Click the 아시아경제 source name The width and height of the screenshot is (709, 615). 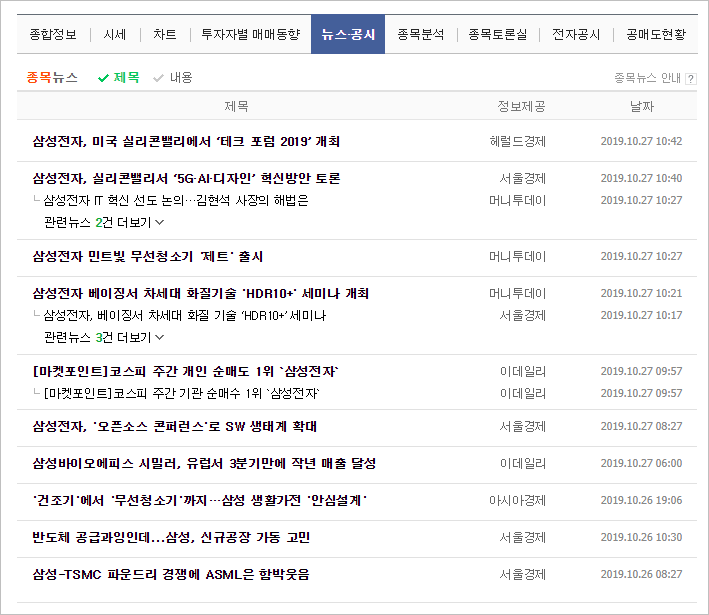(518, 501)
